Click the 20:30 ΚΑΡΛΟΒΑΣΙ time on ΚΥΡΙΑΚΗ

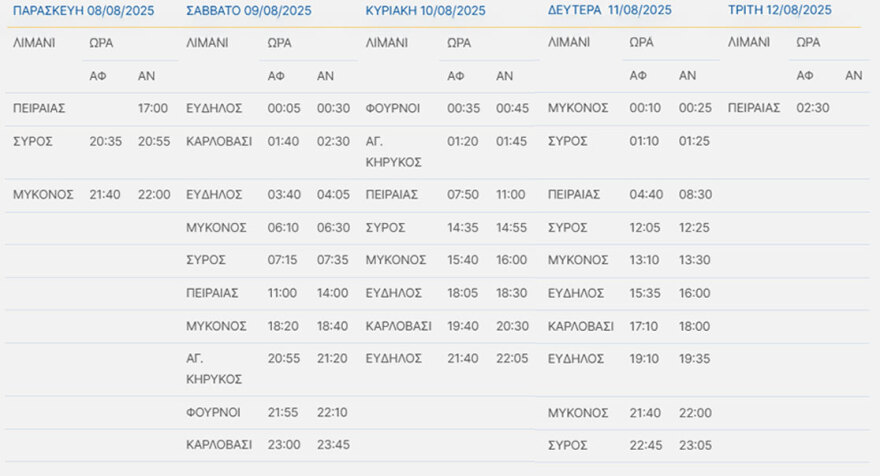[x=512, y=326]
